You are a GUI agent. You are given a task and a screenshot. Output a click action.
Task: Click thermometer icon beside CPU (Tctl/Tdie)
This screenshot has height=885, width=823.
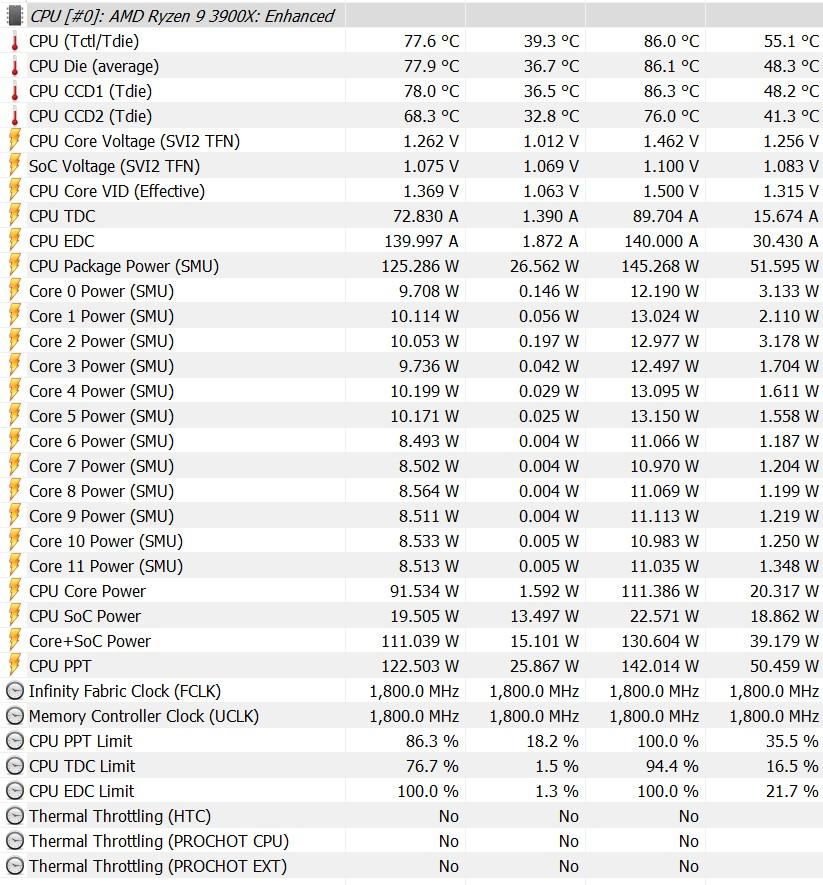pos(15,41)
